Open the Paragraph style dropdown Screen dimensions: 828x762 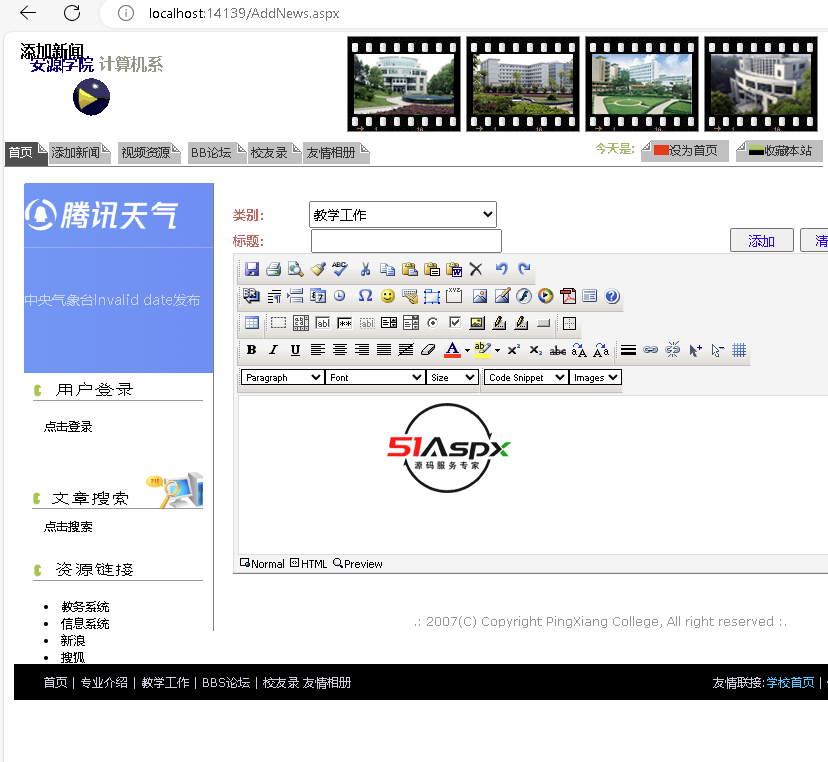coord(283,377)
